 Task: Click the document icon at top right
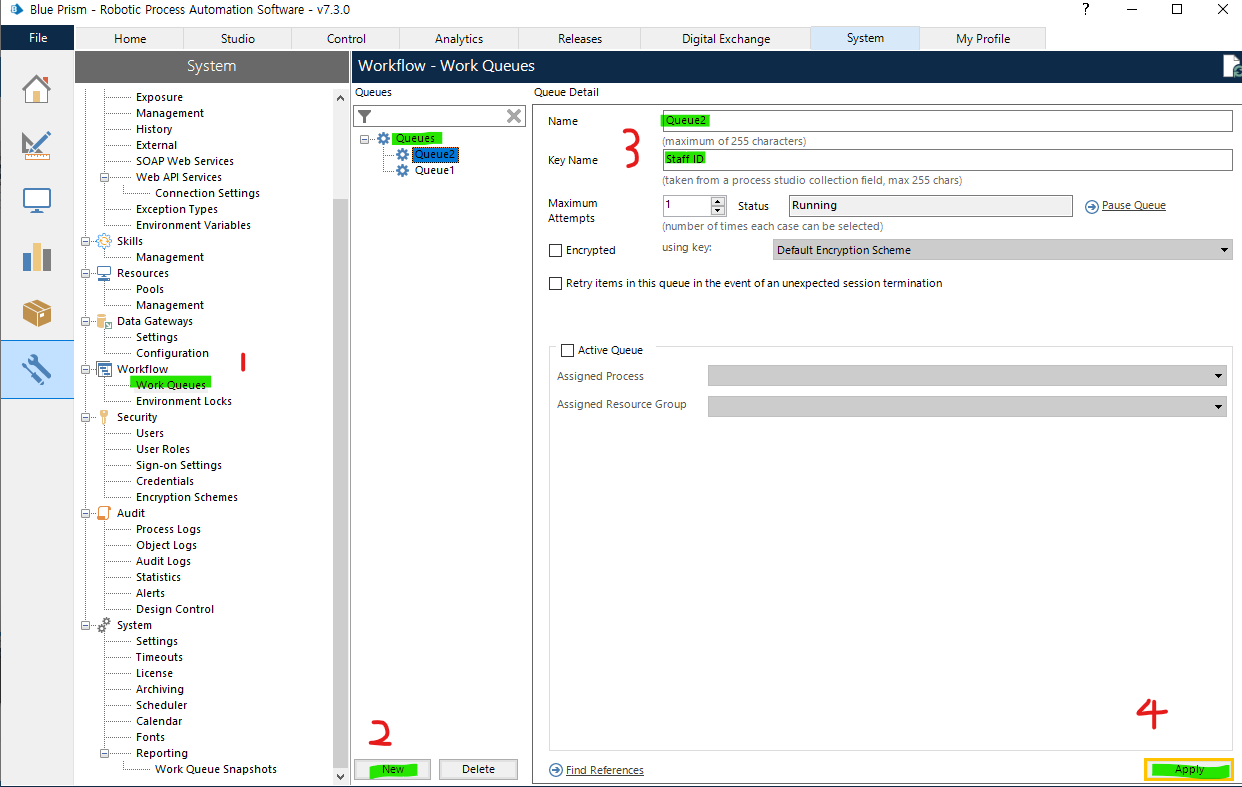pyautogui.click(x=1232, y=66)
